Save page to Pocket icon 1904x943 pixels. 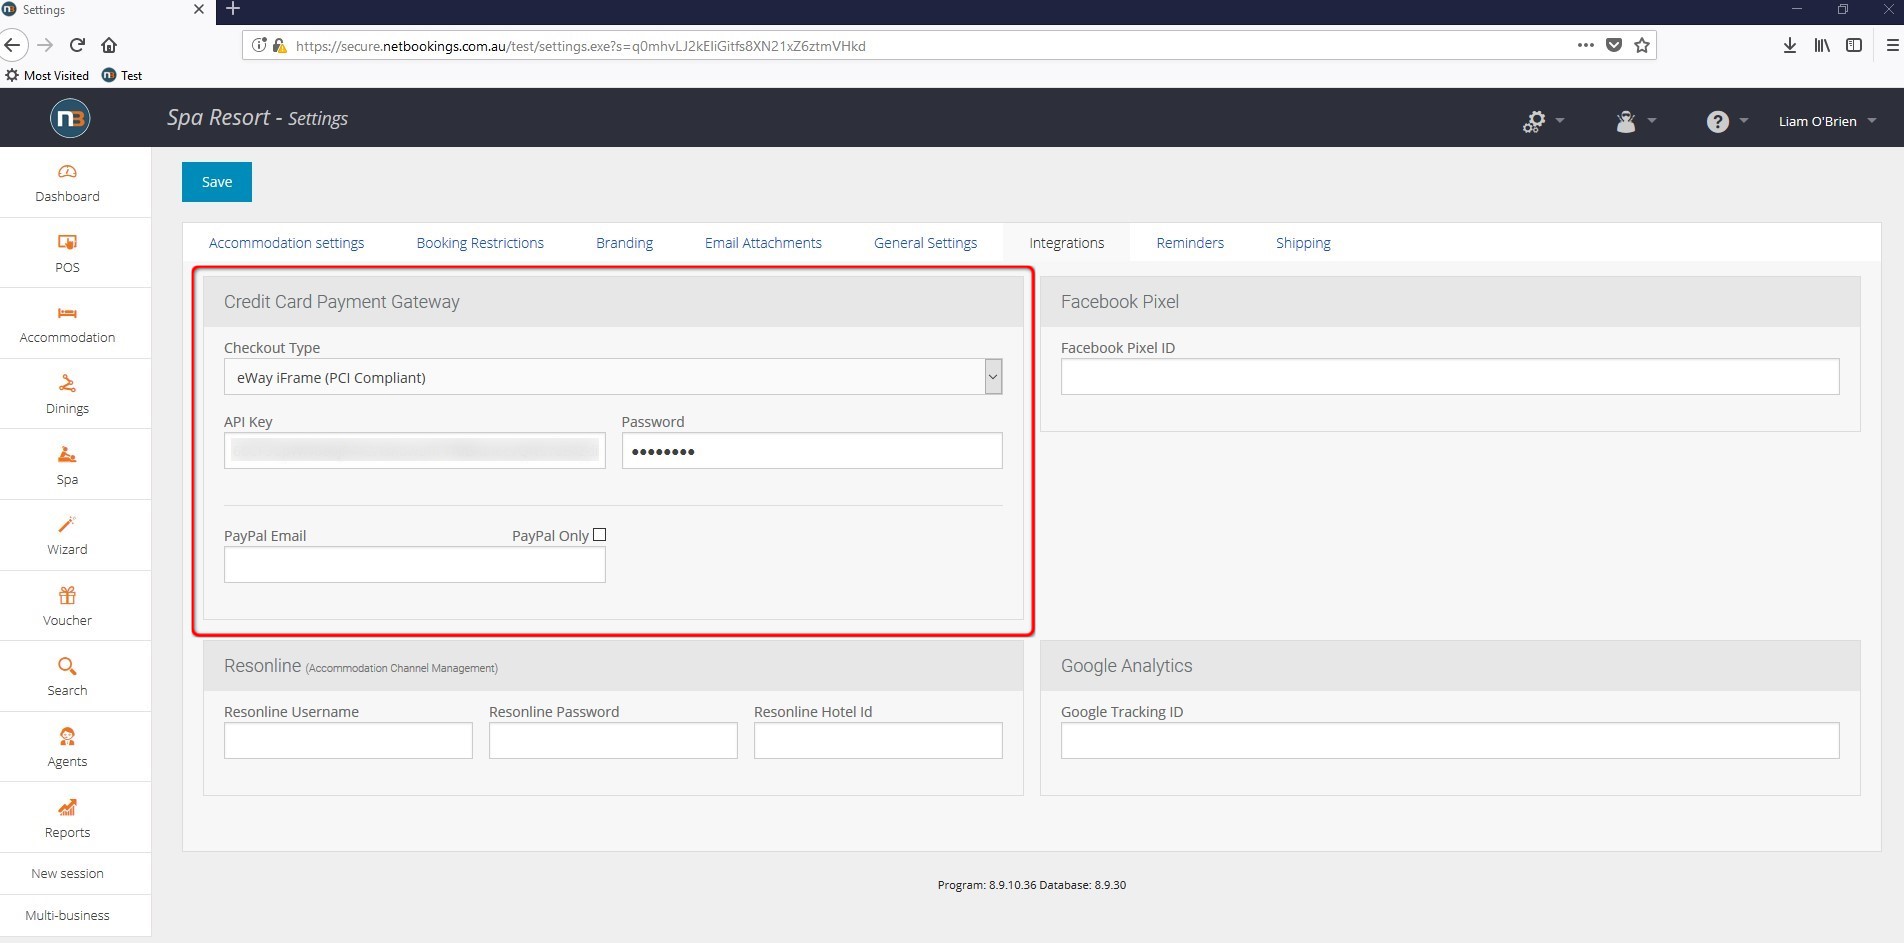(x=1613, y=45)
